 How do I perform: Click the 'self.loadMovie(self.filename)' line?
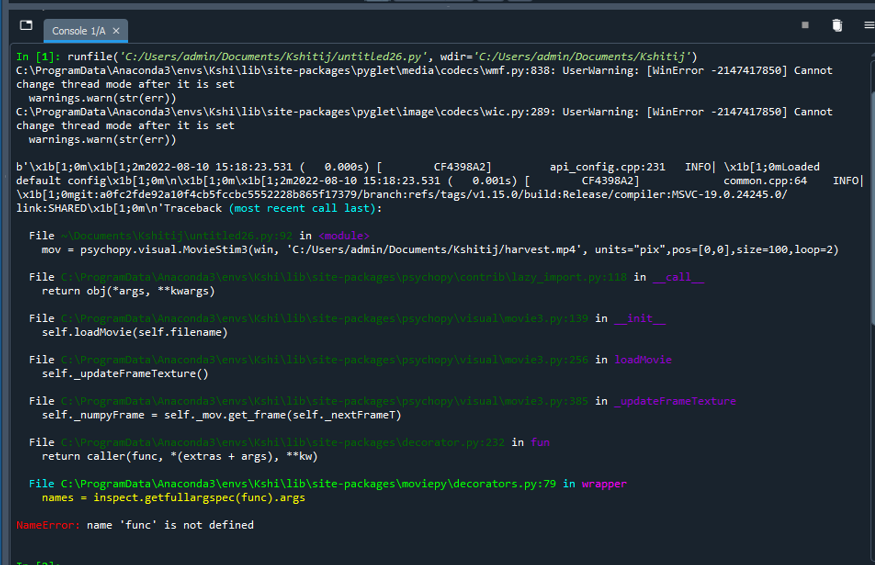[x=134, y=332]
